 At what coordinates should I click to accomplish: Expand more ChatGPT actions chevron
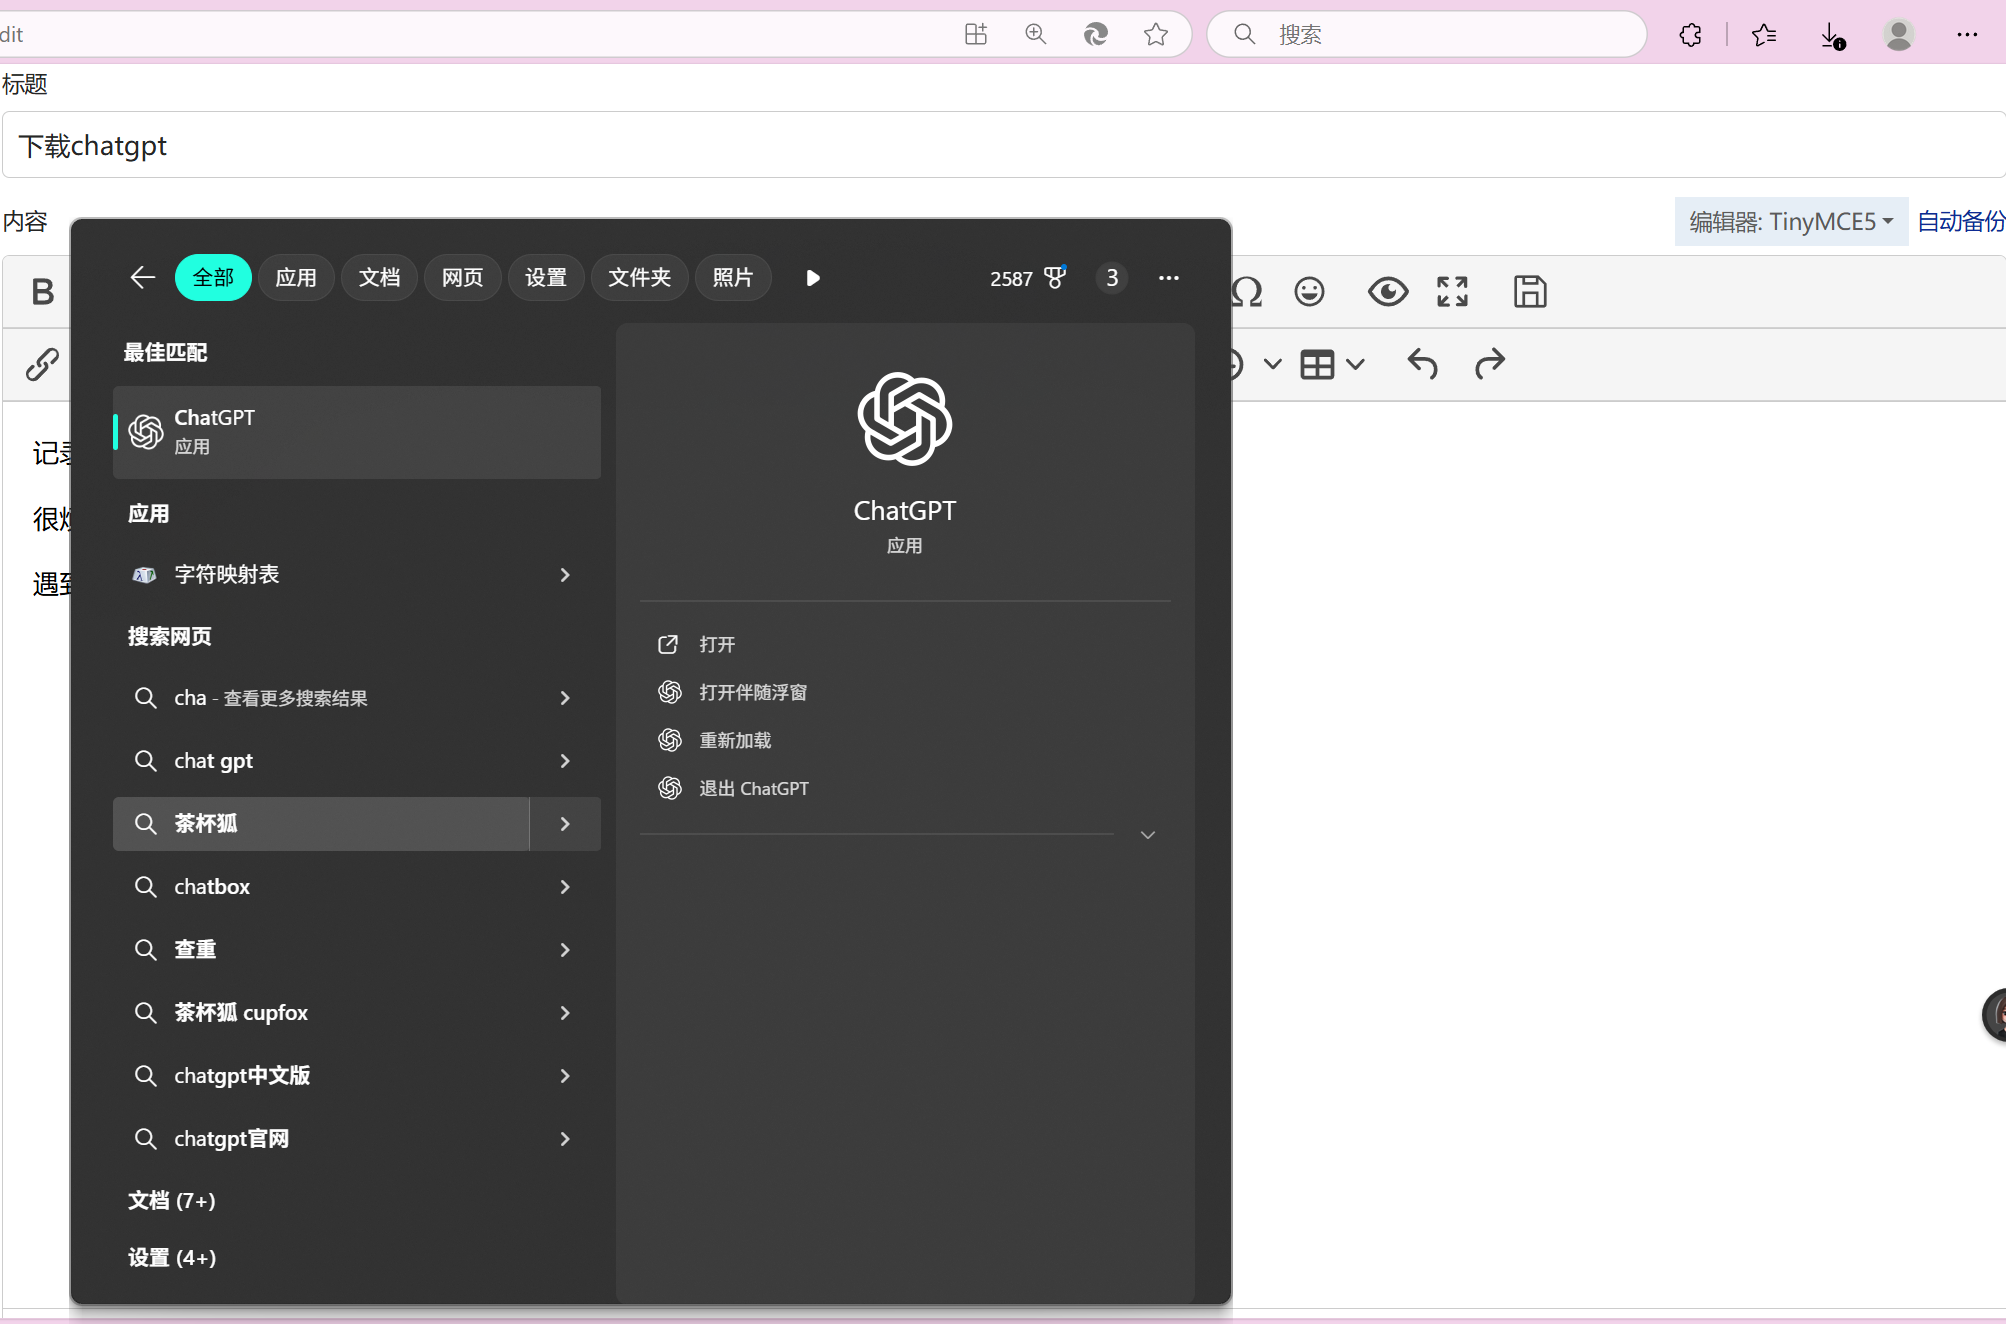tap(1148, 835)
